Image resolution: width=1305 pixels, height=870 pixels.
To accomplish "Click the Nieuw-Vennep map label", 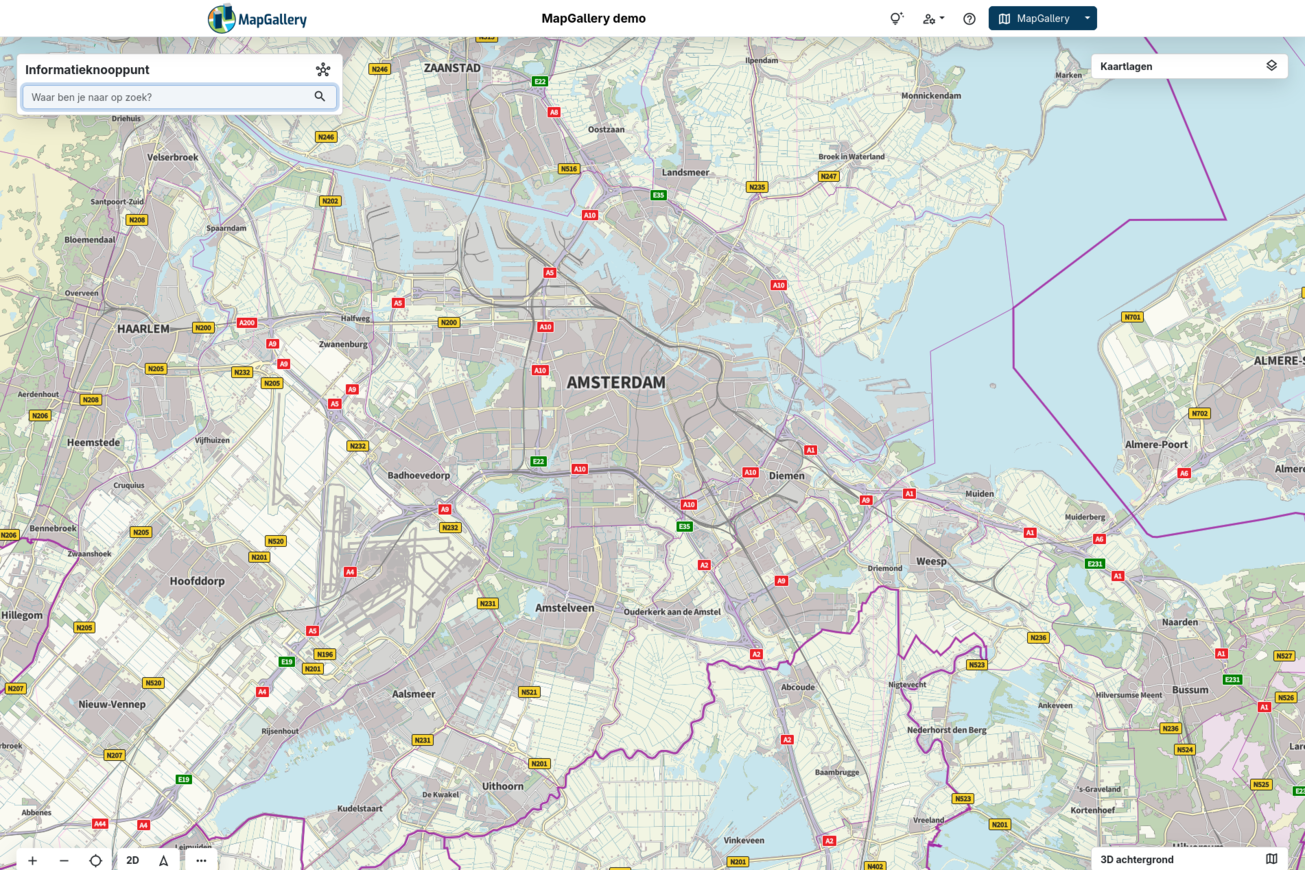I will [112, 704].
